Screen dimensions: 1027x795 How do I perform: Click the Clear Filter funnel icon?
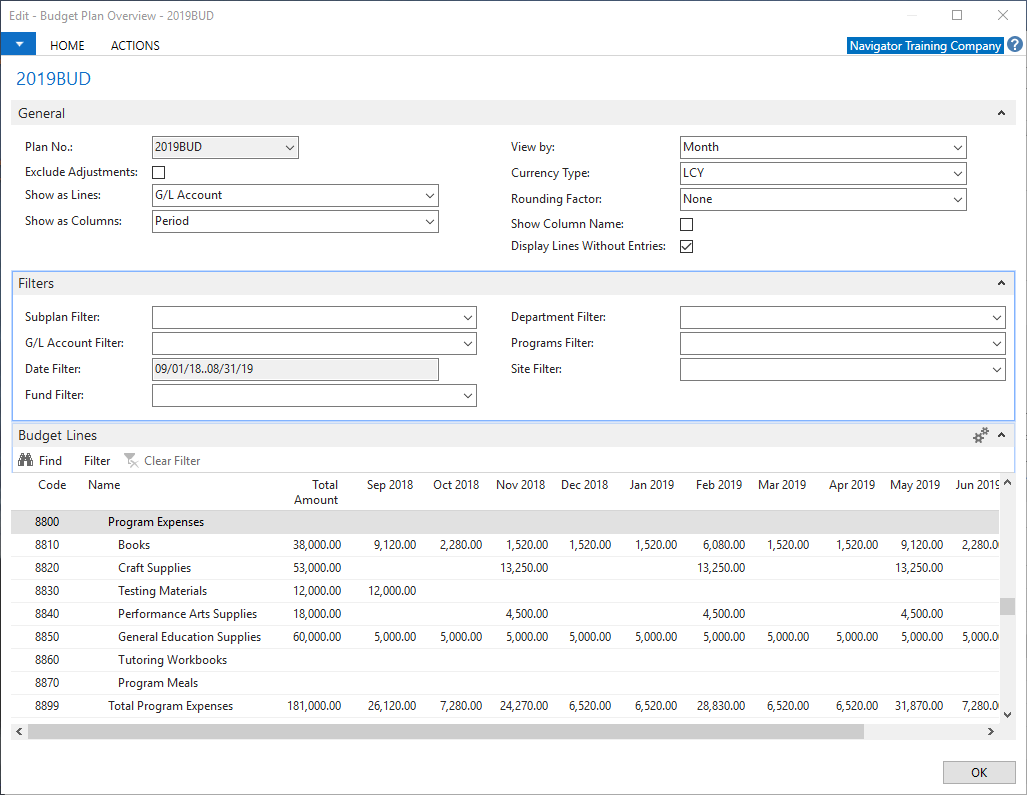pyautogui.click(x=130, y=461)
